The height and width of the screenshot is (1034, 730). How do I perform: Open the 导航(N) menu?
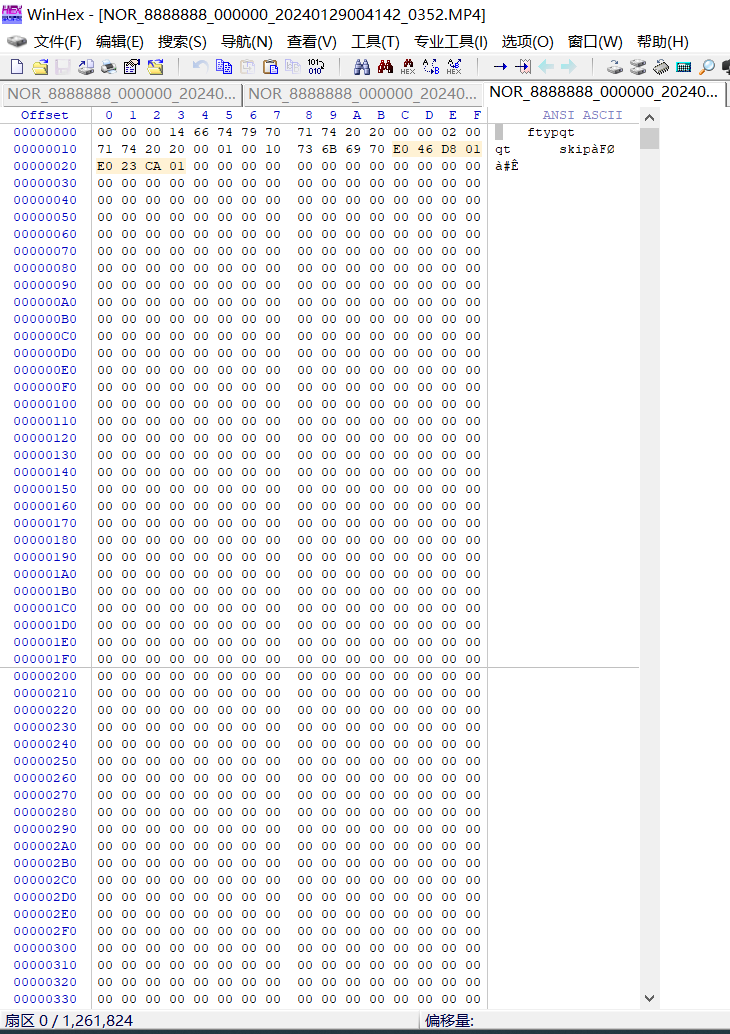coord(247,42)
